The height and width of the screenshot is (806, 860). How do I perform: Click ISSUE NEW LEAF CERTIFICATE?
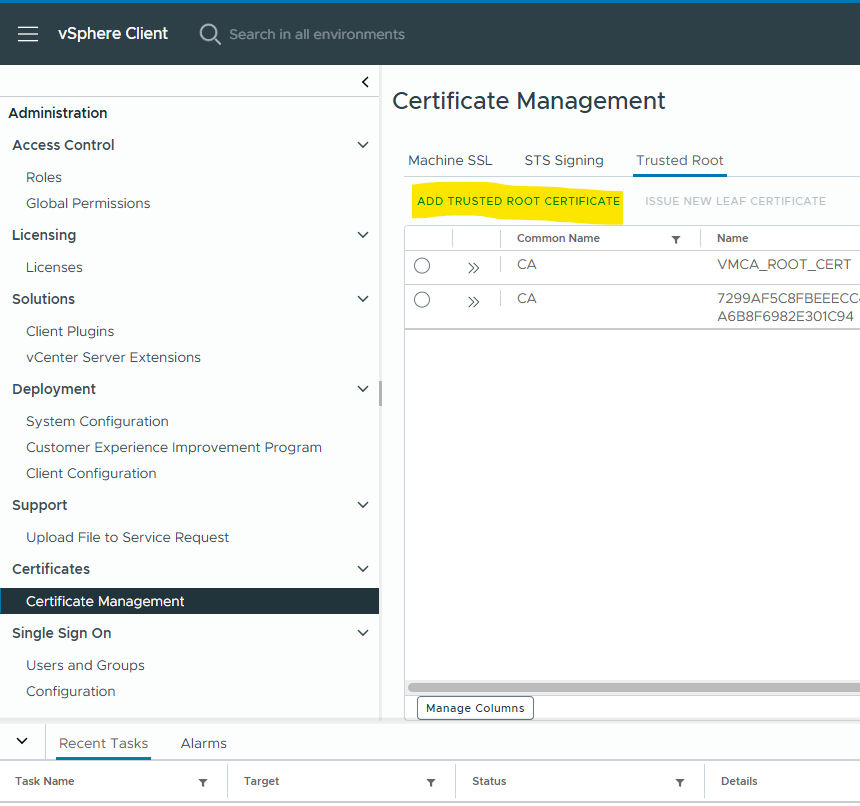click(735, 200)
